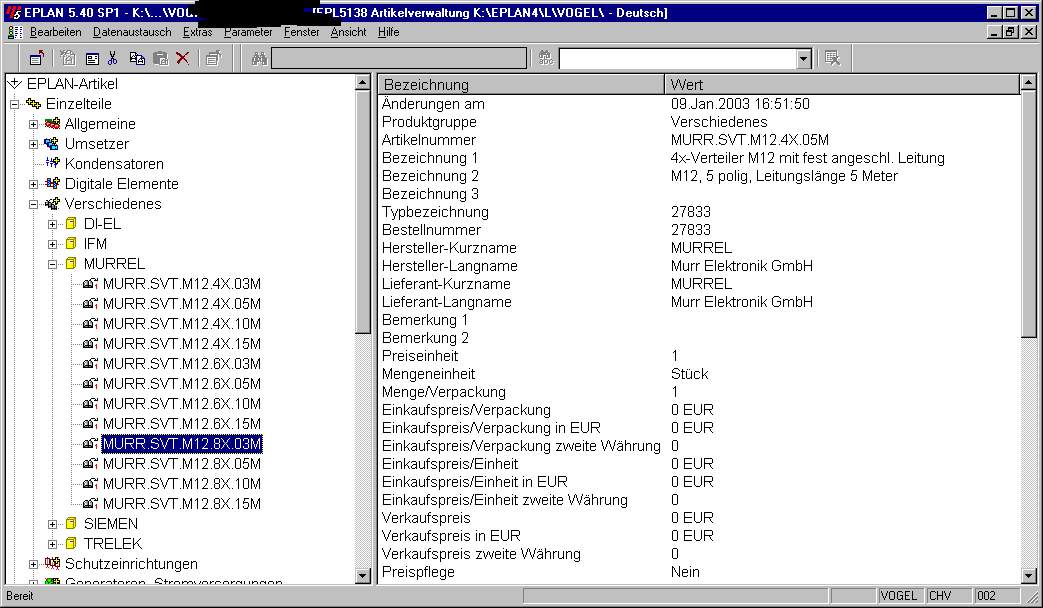Screen dimensions: 1043x608
Task: Select article MURR.SVT.M12.8X.15M in the tree
Action: (182, 504)
